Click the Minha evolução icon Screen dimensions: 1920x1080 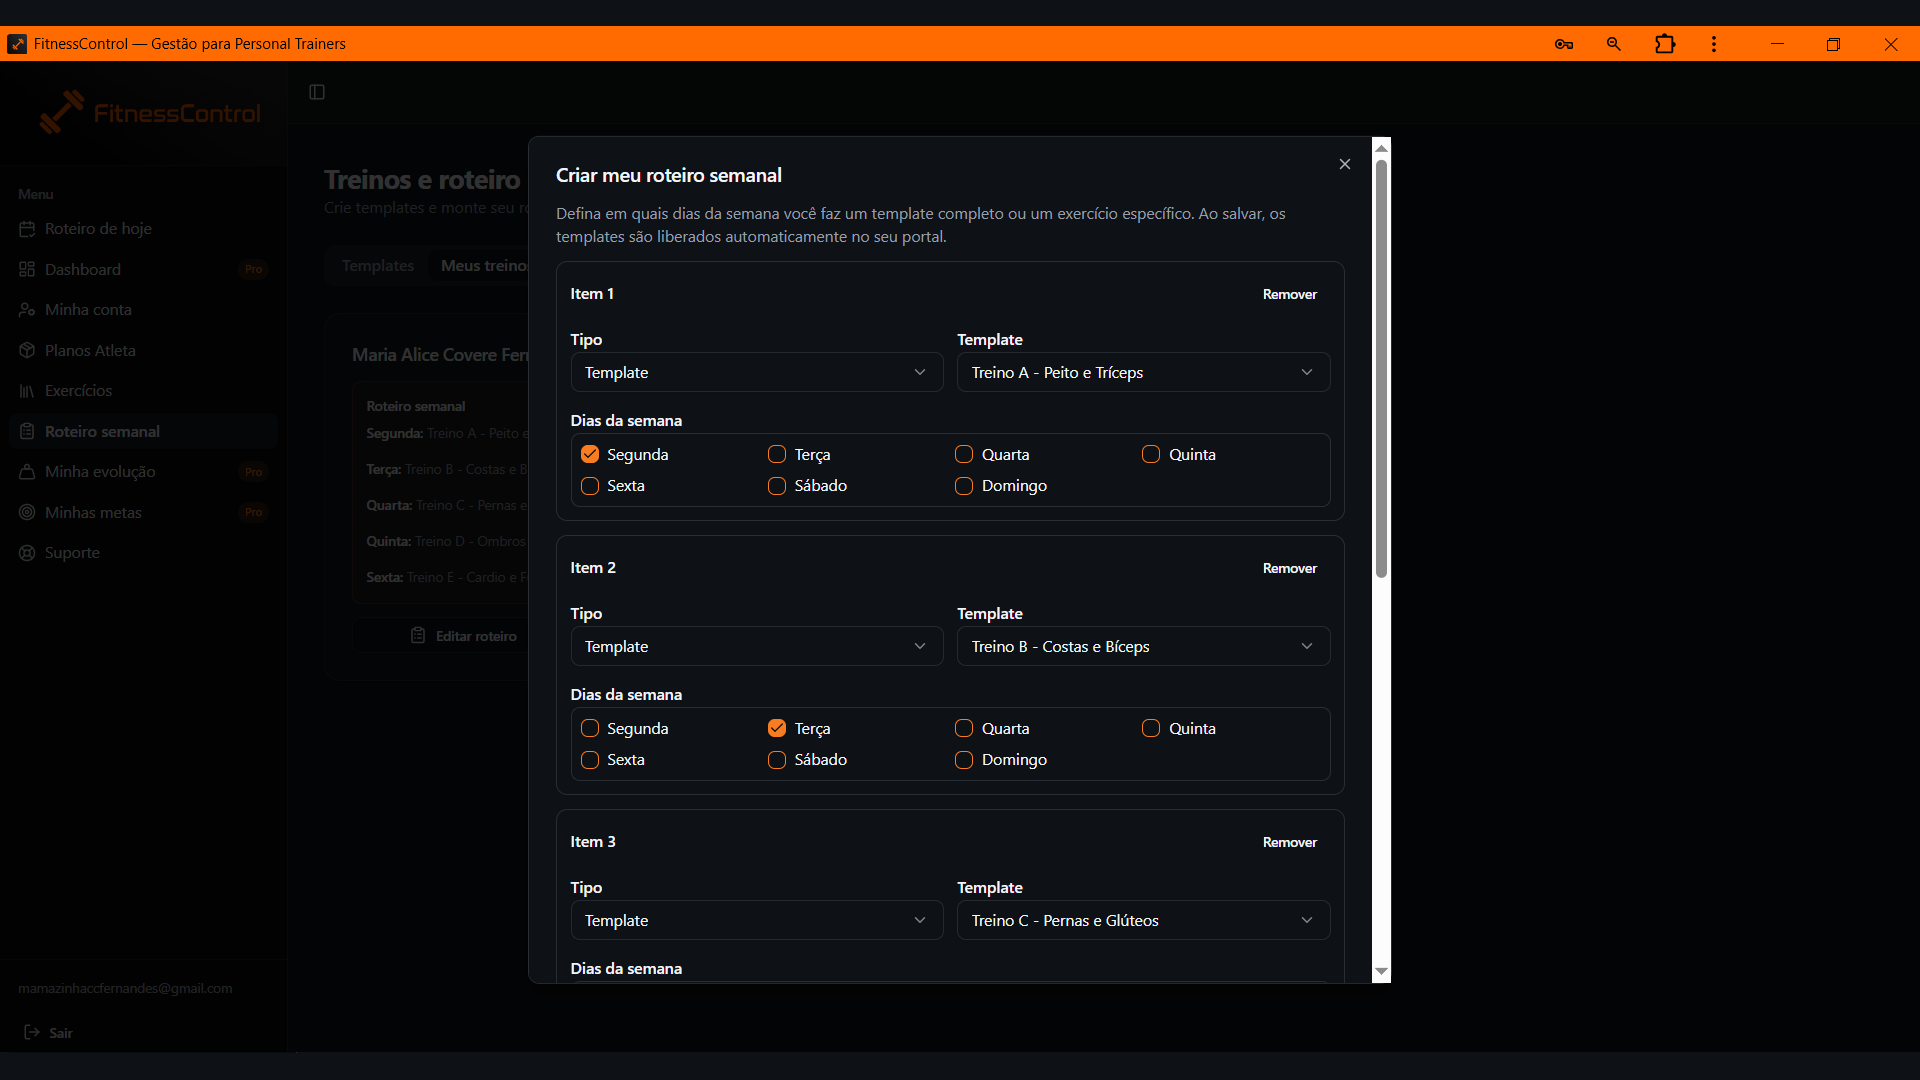tap(27, 472)
